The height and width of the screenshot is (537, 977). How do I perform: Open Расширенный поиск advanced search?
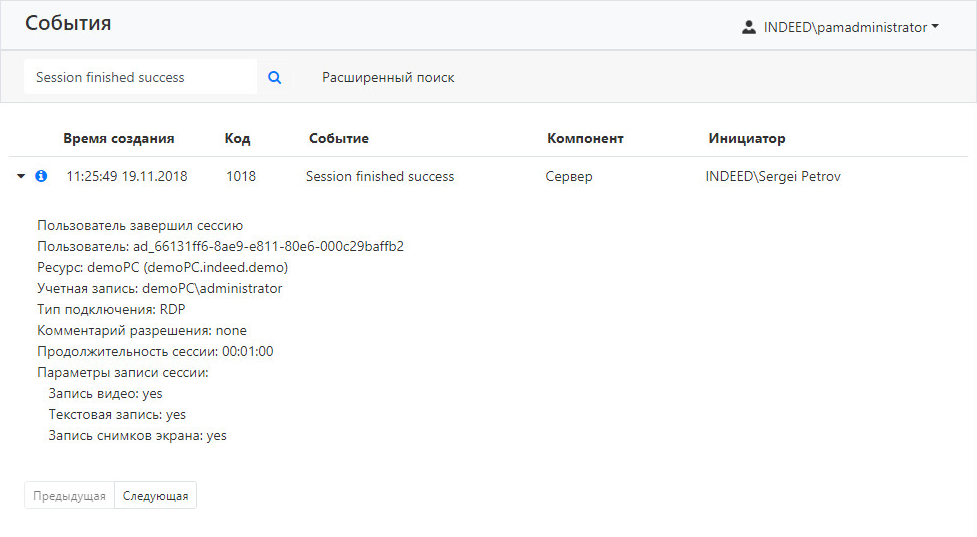click(x=388, y=77)
